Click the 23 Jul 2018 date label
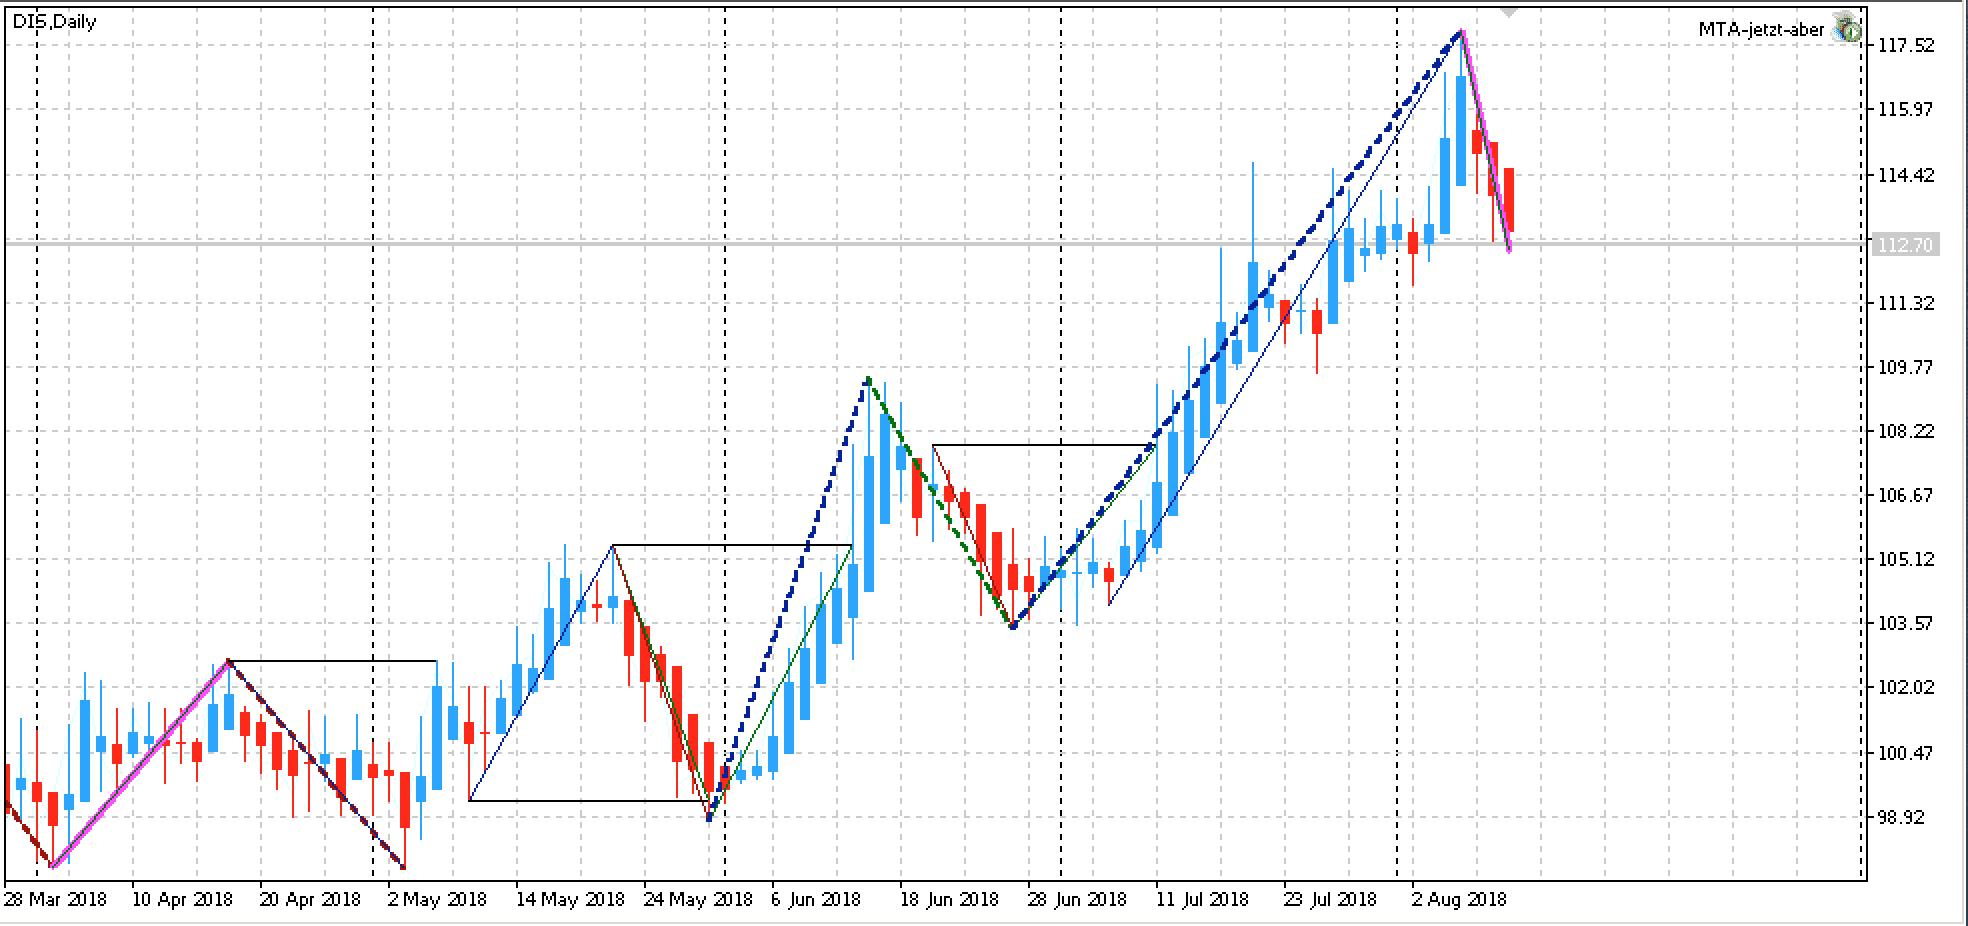 click(x=1331, y=899)
